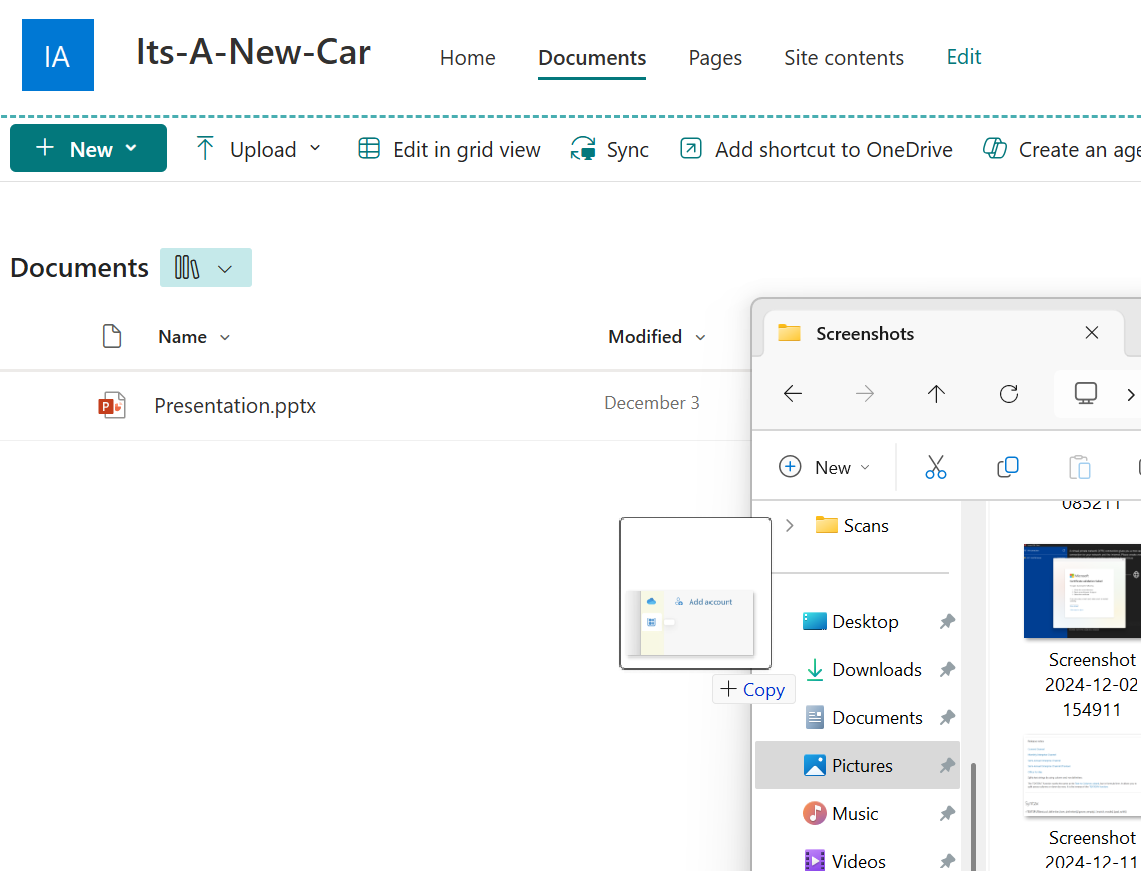This screenshot has height=871, width=1141.
Task: Click the Create an agent icon
Action: (x=996, y=148)
